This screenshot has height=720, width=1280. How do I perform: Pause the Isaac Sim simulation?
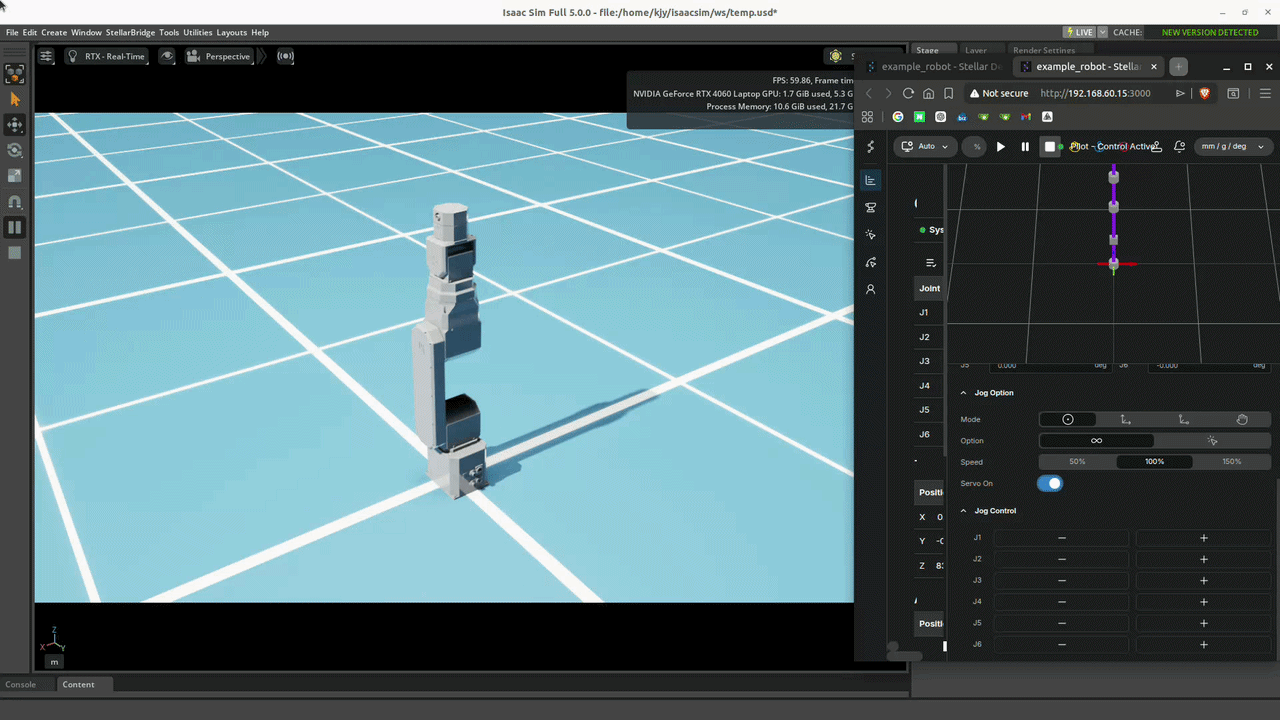[14, 227]
